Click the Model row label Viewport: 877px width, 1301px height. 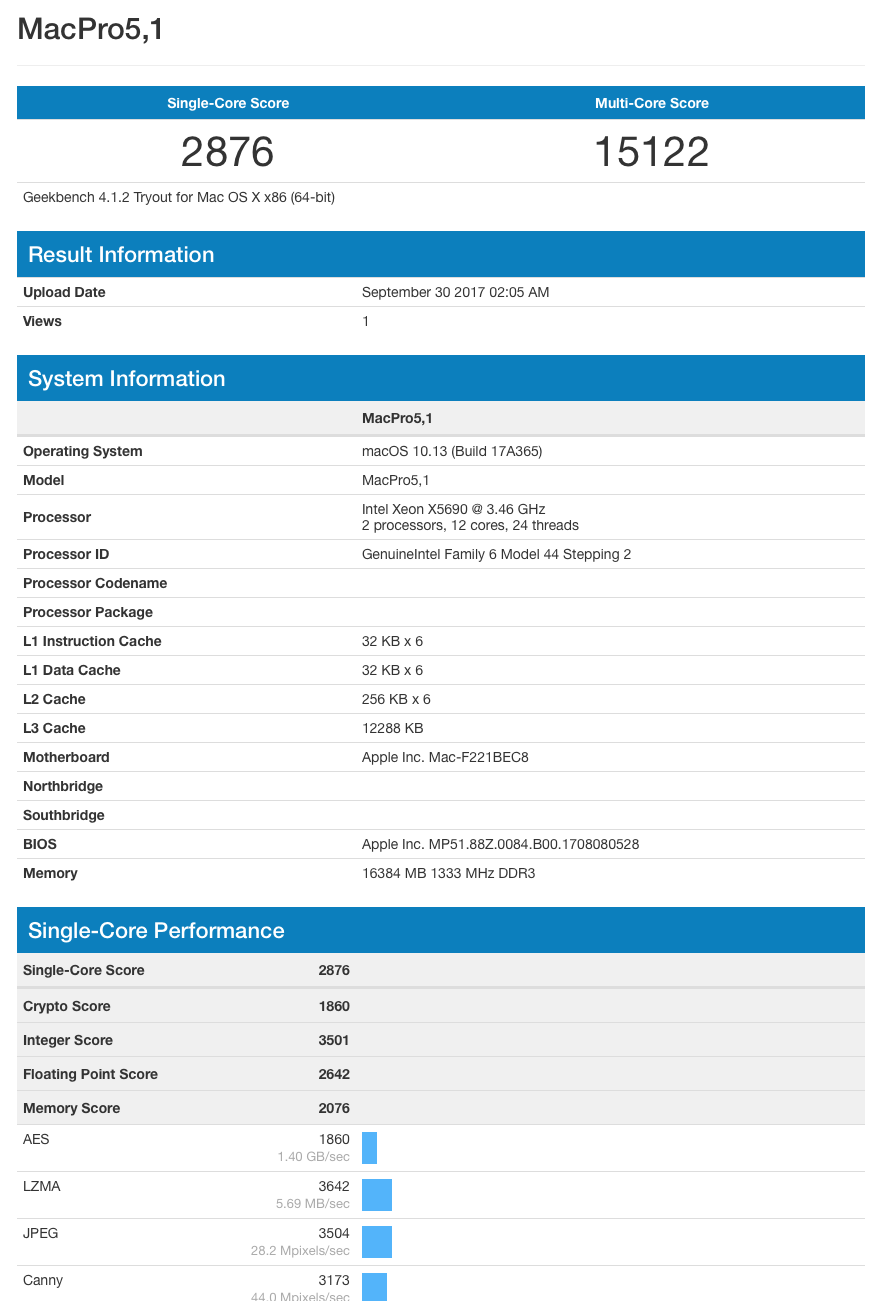(x=43, y=480)
